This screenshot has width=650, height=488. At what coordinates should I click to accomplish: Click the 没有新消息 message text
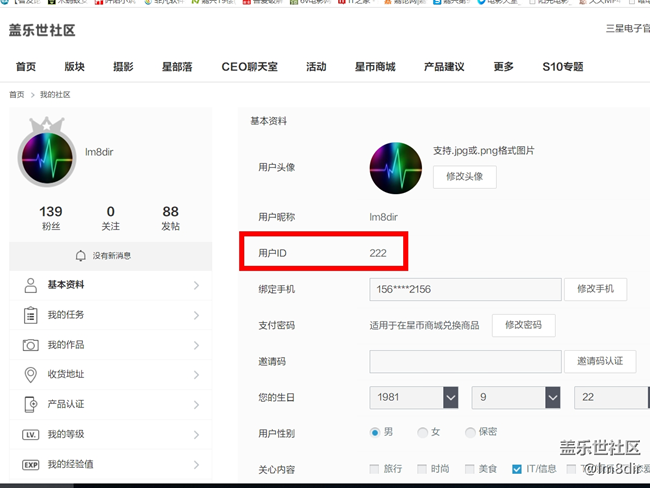112,256
